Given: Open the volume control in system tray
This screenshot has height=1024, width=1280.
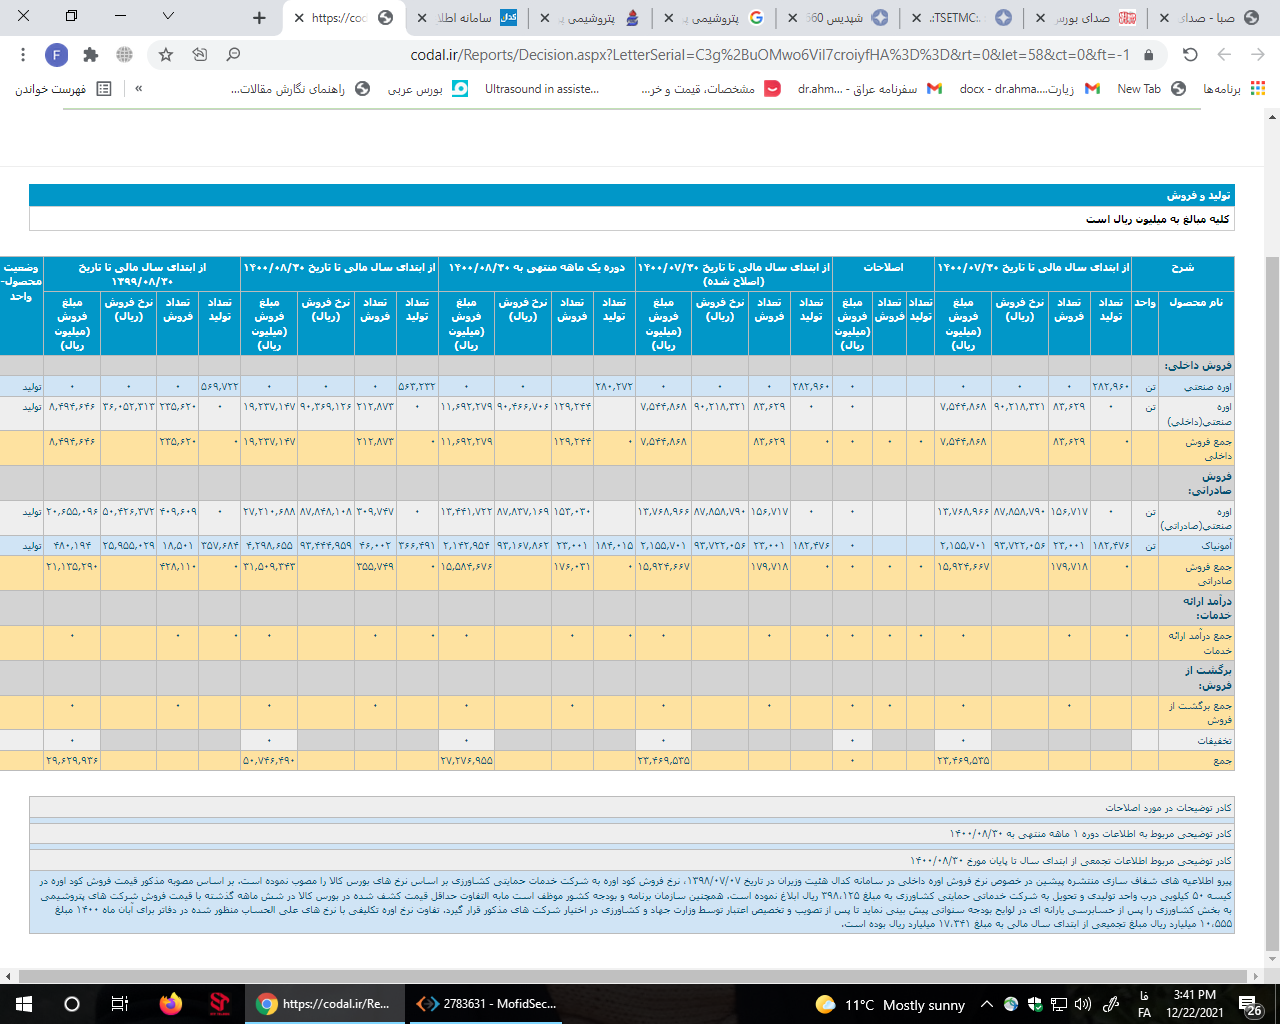Looking at the screenshot, I should point(1085,1004).
